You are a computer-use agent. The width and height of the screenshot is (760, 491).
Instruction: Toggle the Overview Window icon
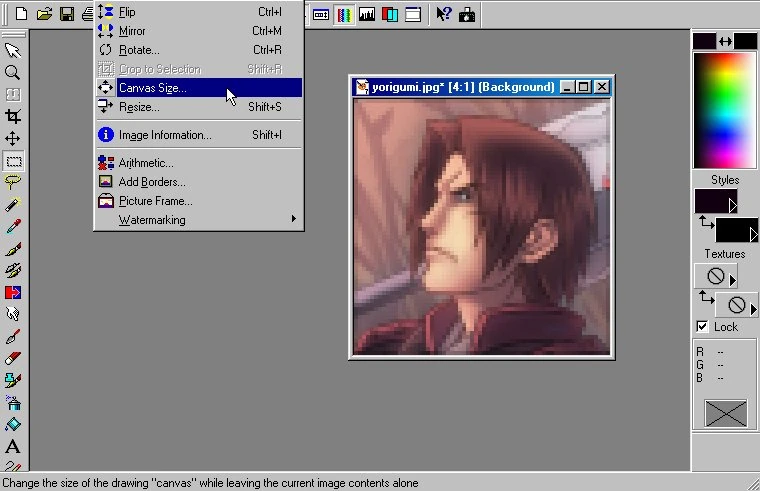413,15
